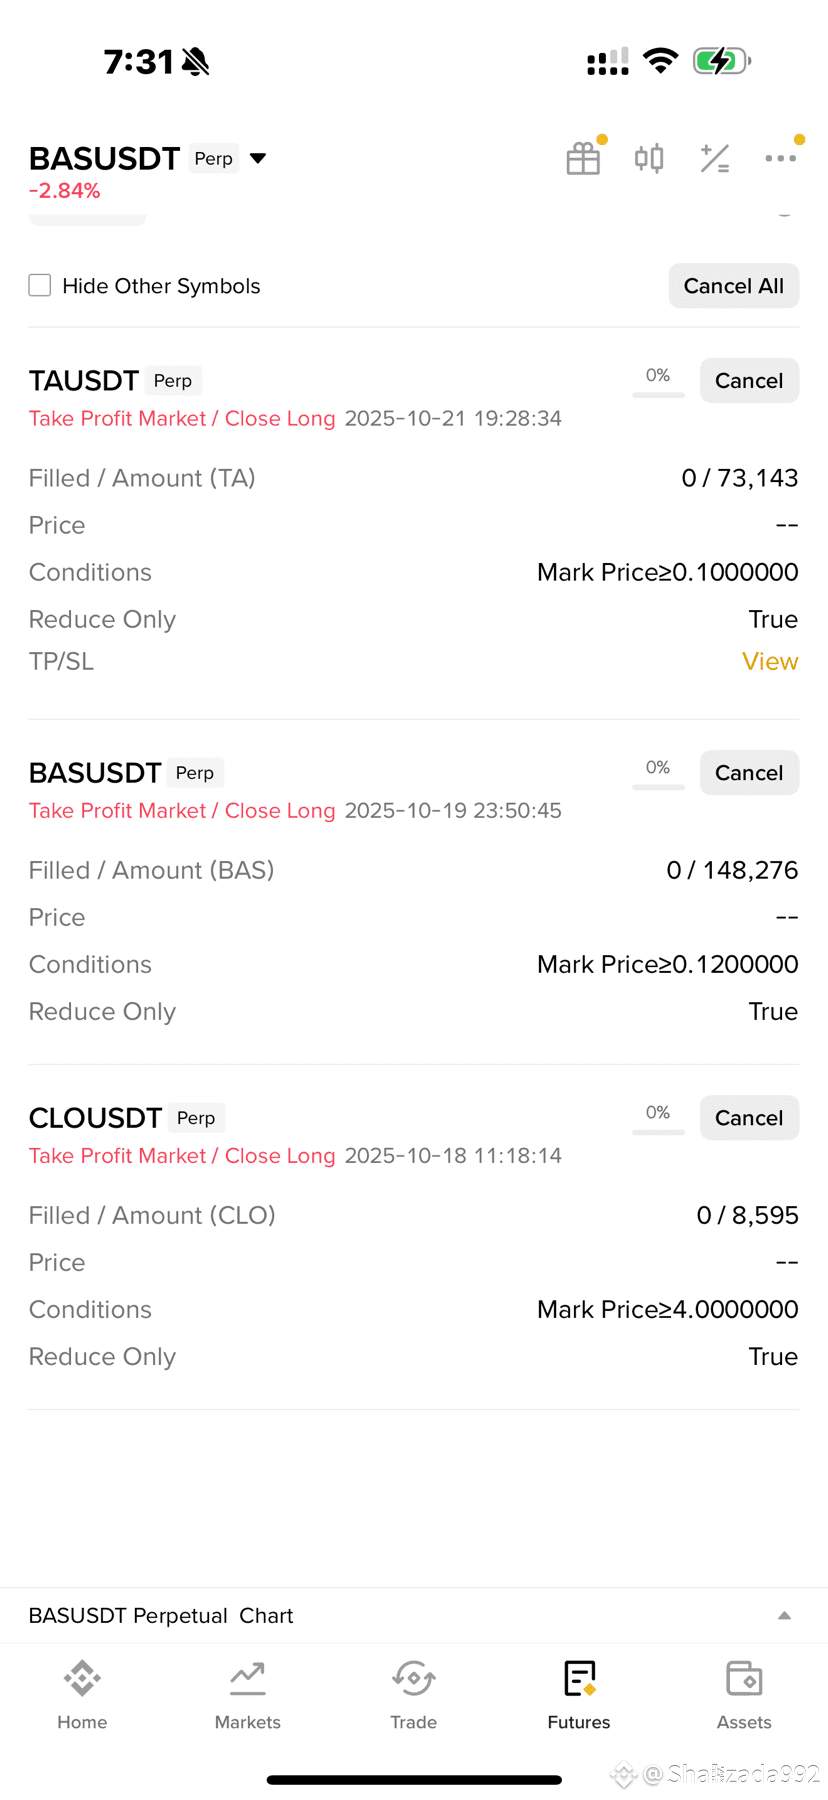Cancel the CLOUSDT take profit order

tap(749, 1117)
